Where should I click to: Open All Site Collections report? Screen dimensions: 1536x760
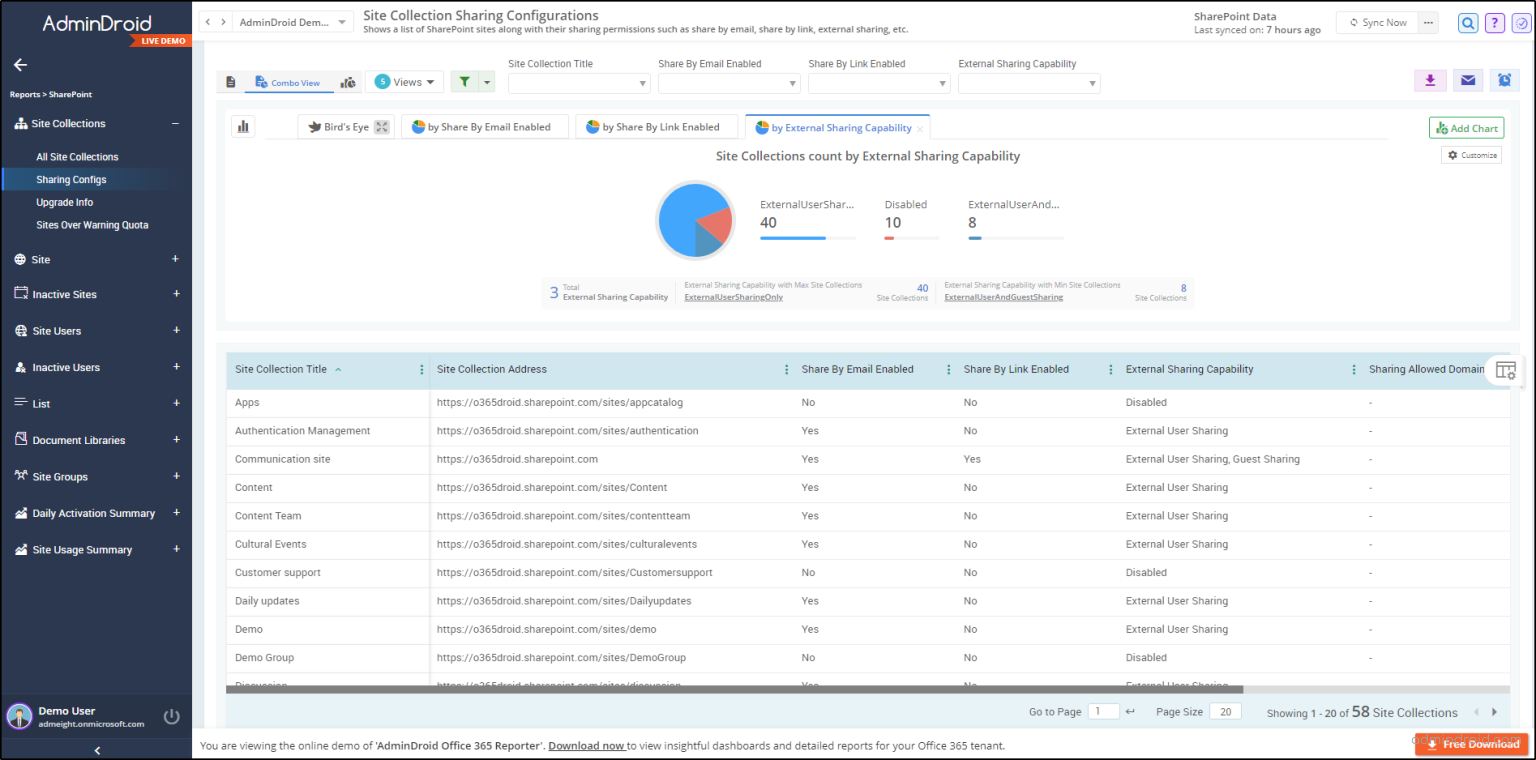pos(77,157)
